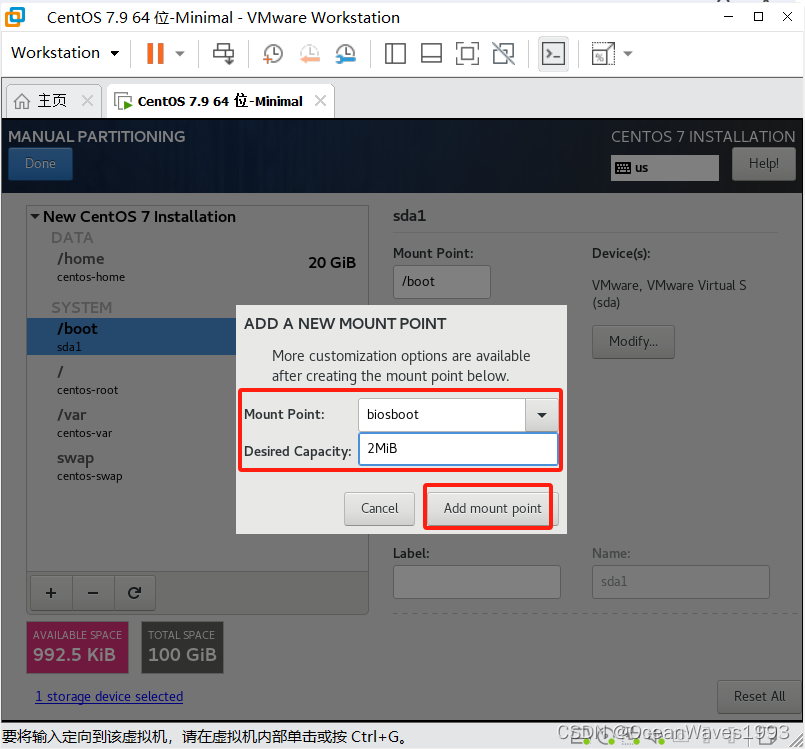Viewport: 805px width, 749px height.
Task: Click the 20 GiB size of /home
Action: [332, 263]
